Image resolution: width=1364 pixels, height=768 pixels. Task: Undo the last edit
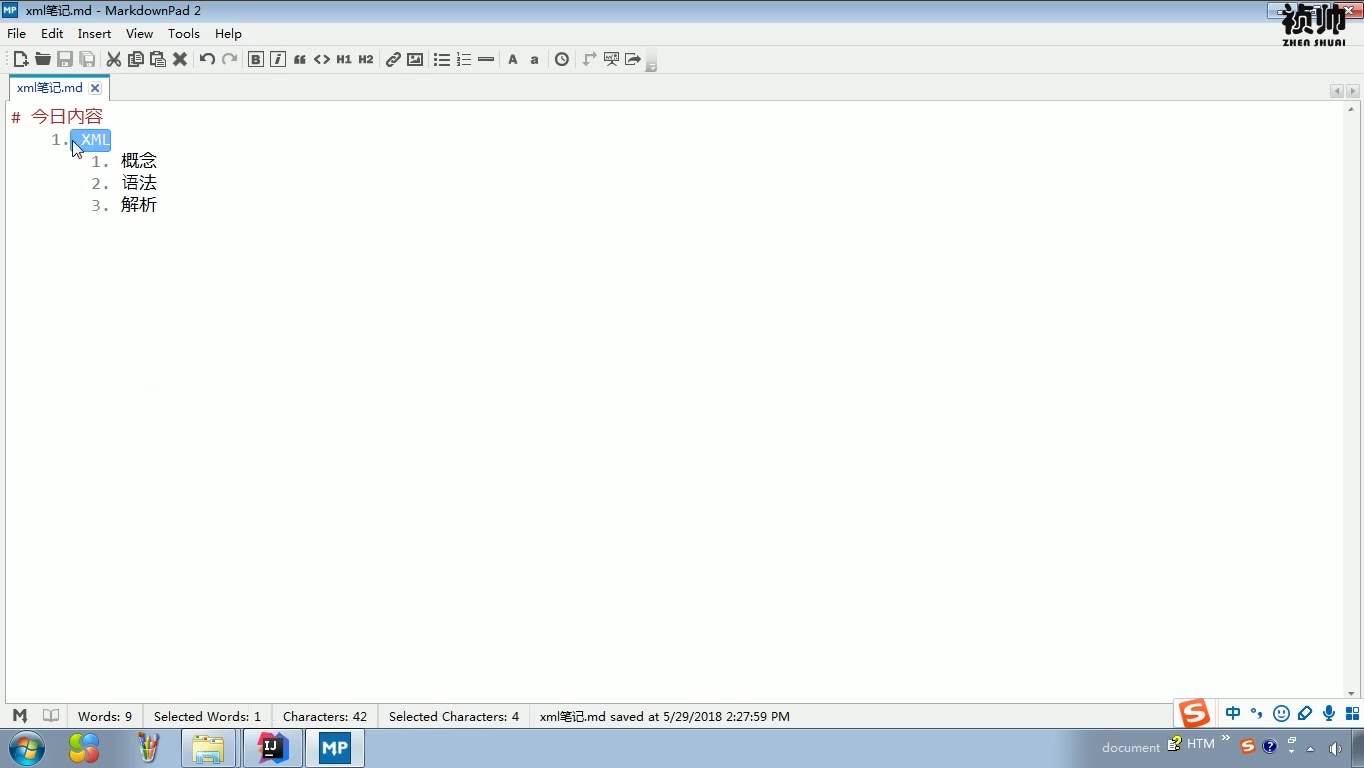pyautogui.click(x=207, y=59)
